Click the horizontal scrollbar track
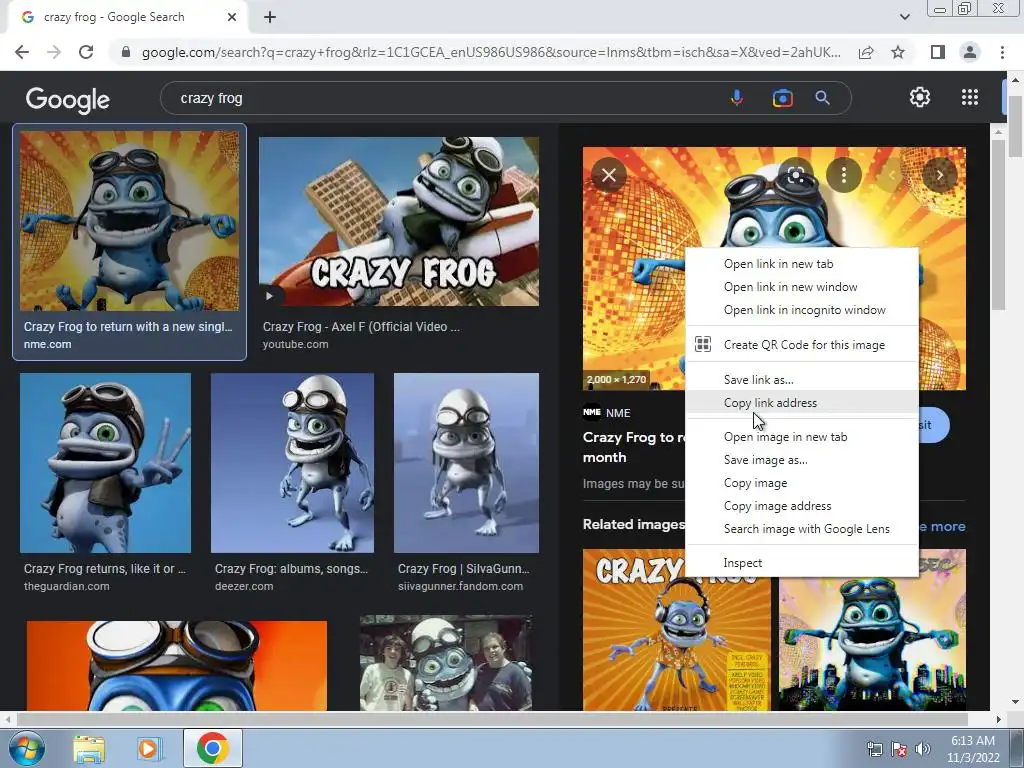 click(502, 719)
